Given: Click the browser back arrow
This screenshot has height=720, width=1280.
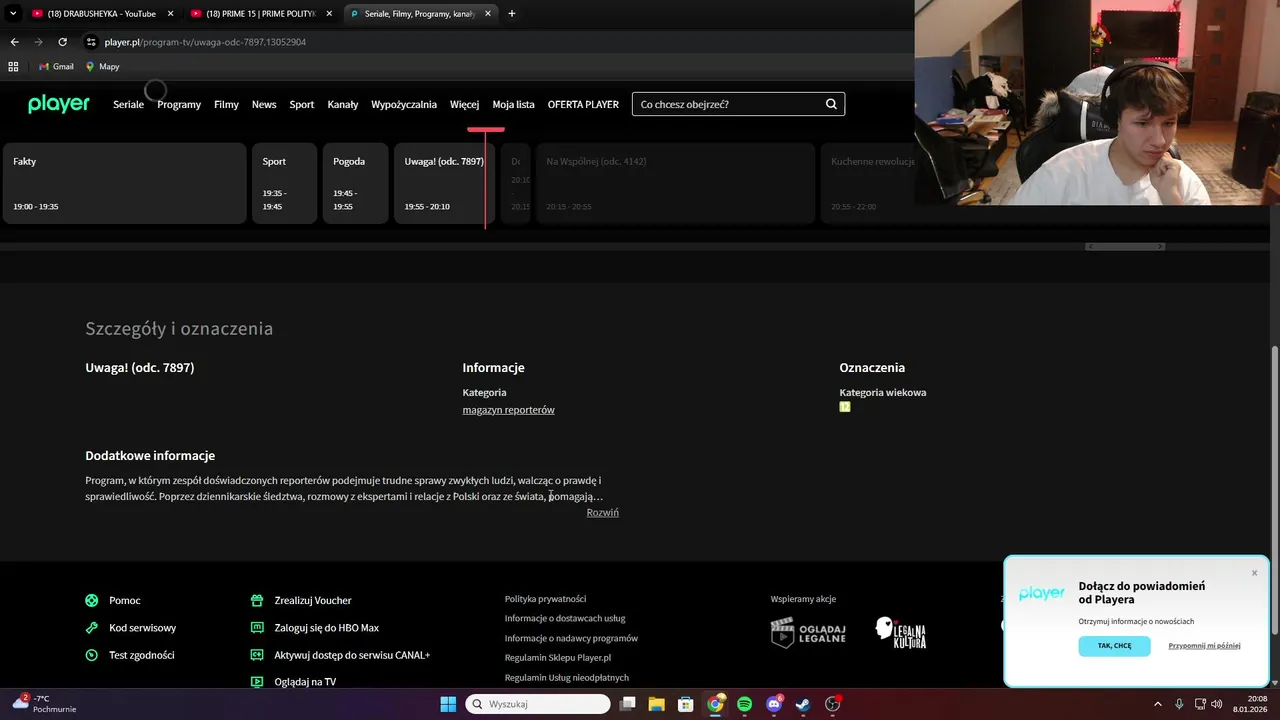Looking at the screenshot, I should pos(14,42).
